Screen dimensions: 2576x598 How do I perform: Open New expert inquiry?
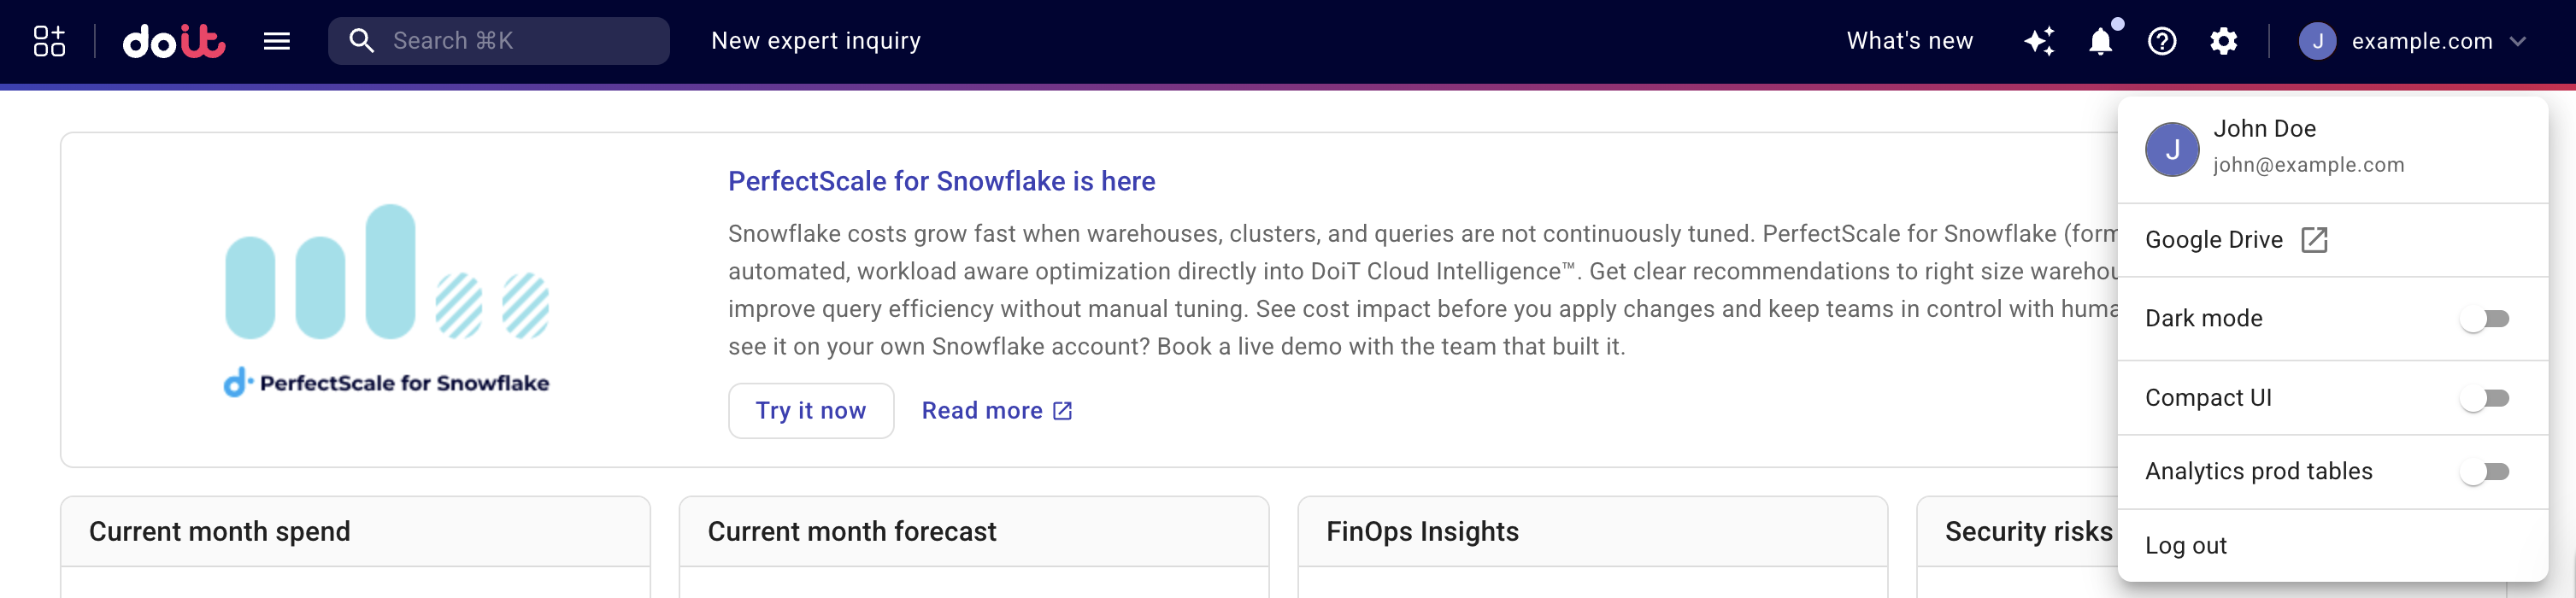[x=815, y=41]
